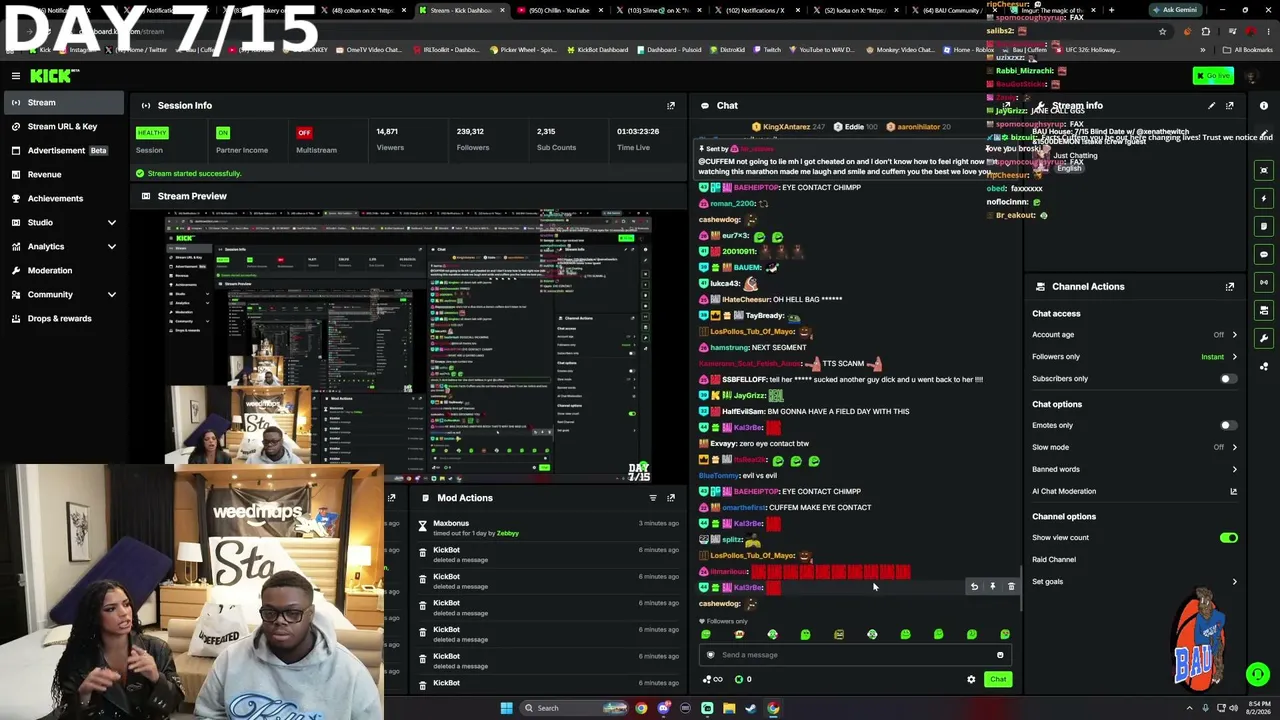Click the chat bubble icon in right sidebar
Screen dimensions: 1280x720
point(1264,254)
